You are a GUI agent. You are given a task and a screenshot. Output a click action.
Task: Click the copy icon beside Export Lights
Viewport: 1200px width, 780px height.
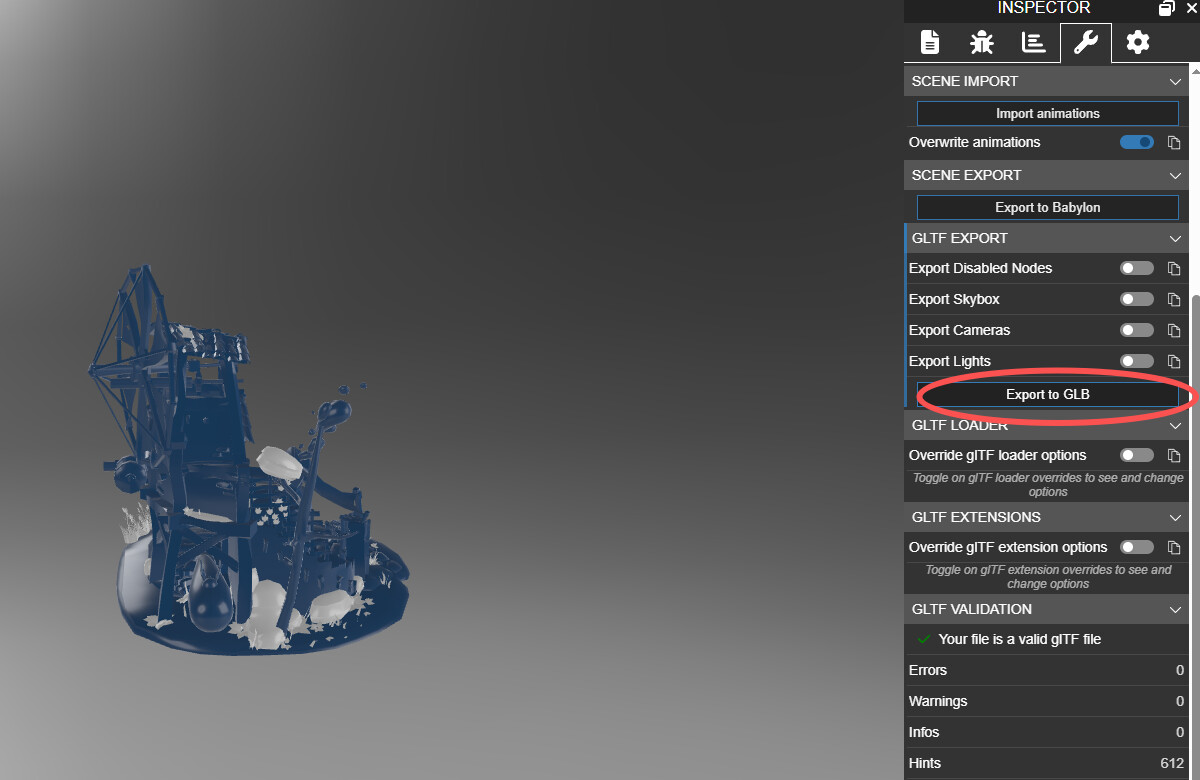(1173, 361)
